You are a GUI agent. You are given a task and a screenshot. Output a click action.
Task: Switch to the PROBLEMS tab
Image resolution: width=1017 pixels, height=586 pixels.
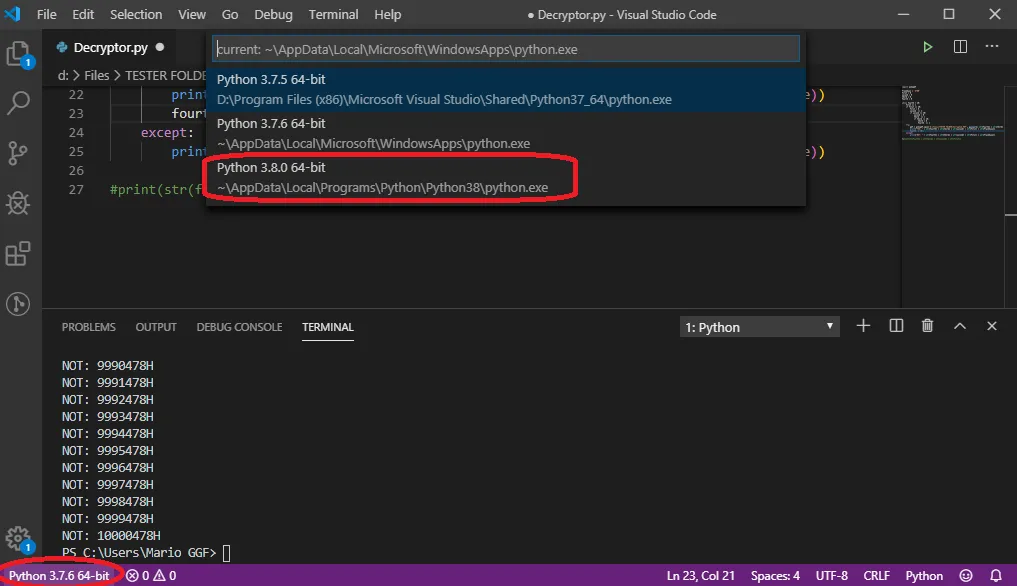[x=88, y=327]
